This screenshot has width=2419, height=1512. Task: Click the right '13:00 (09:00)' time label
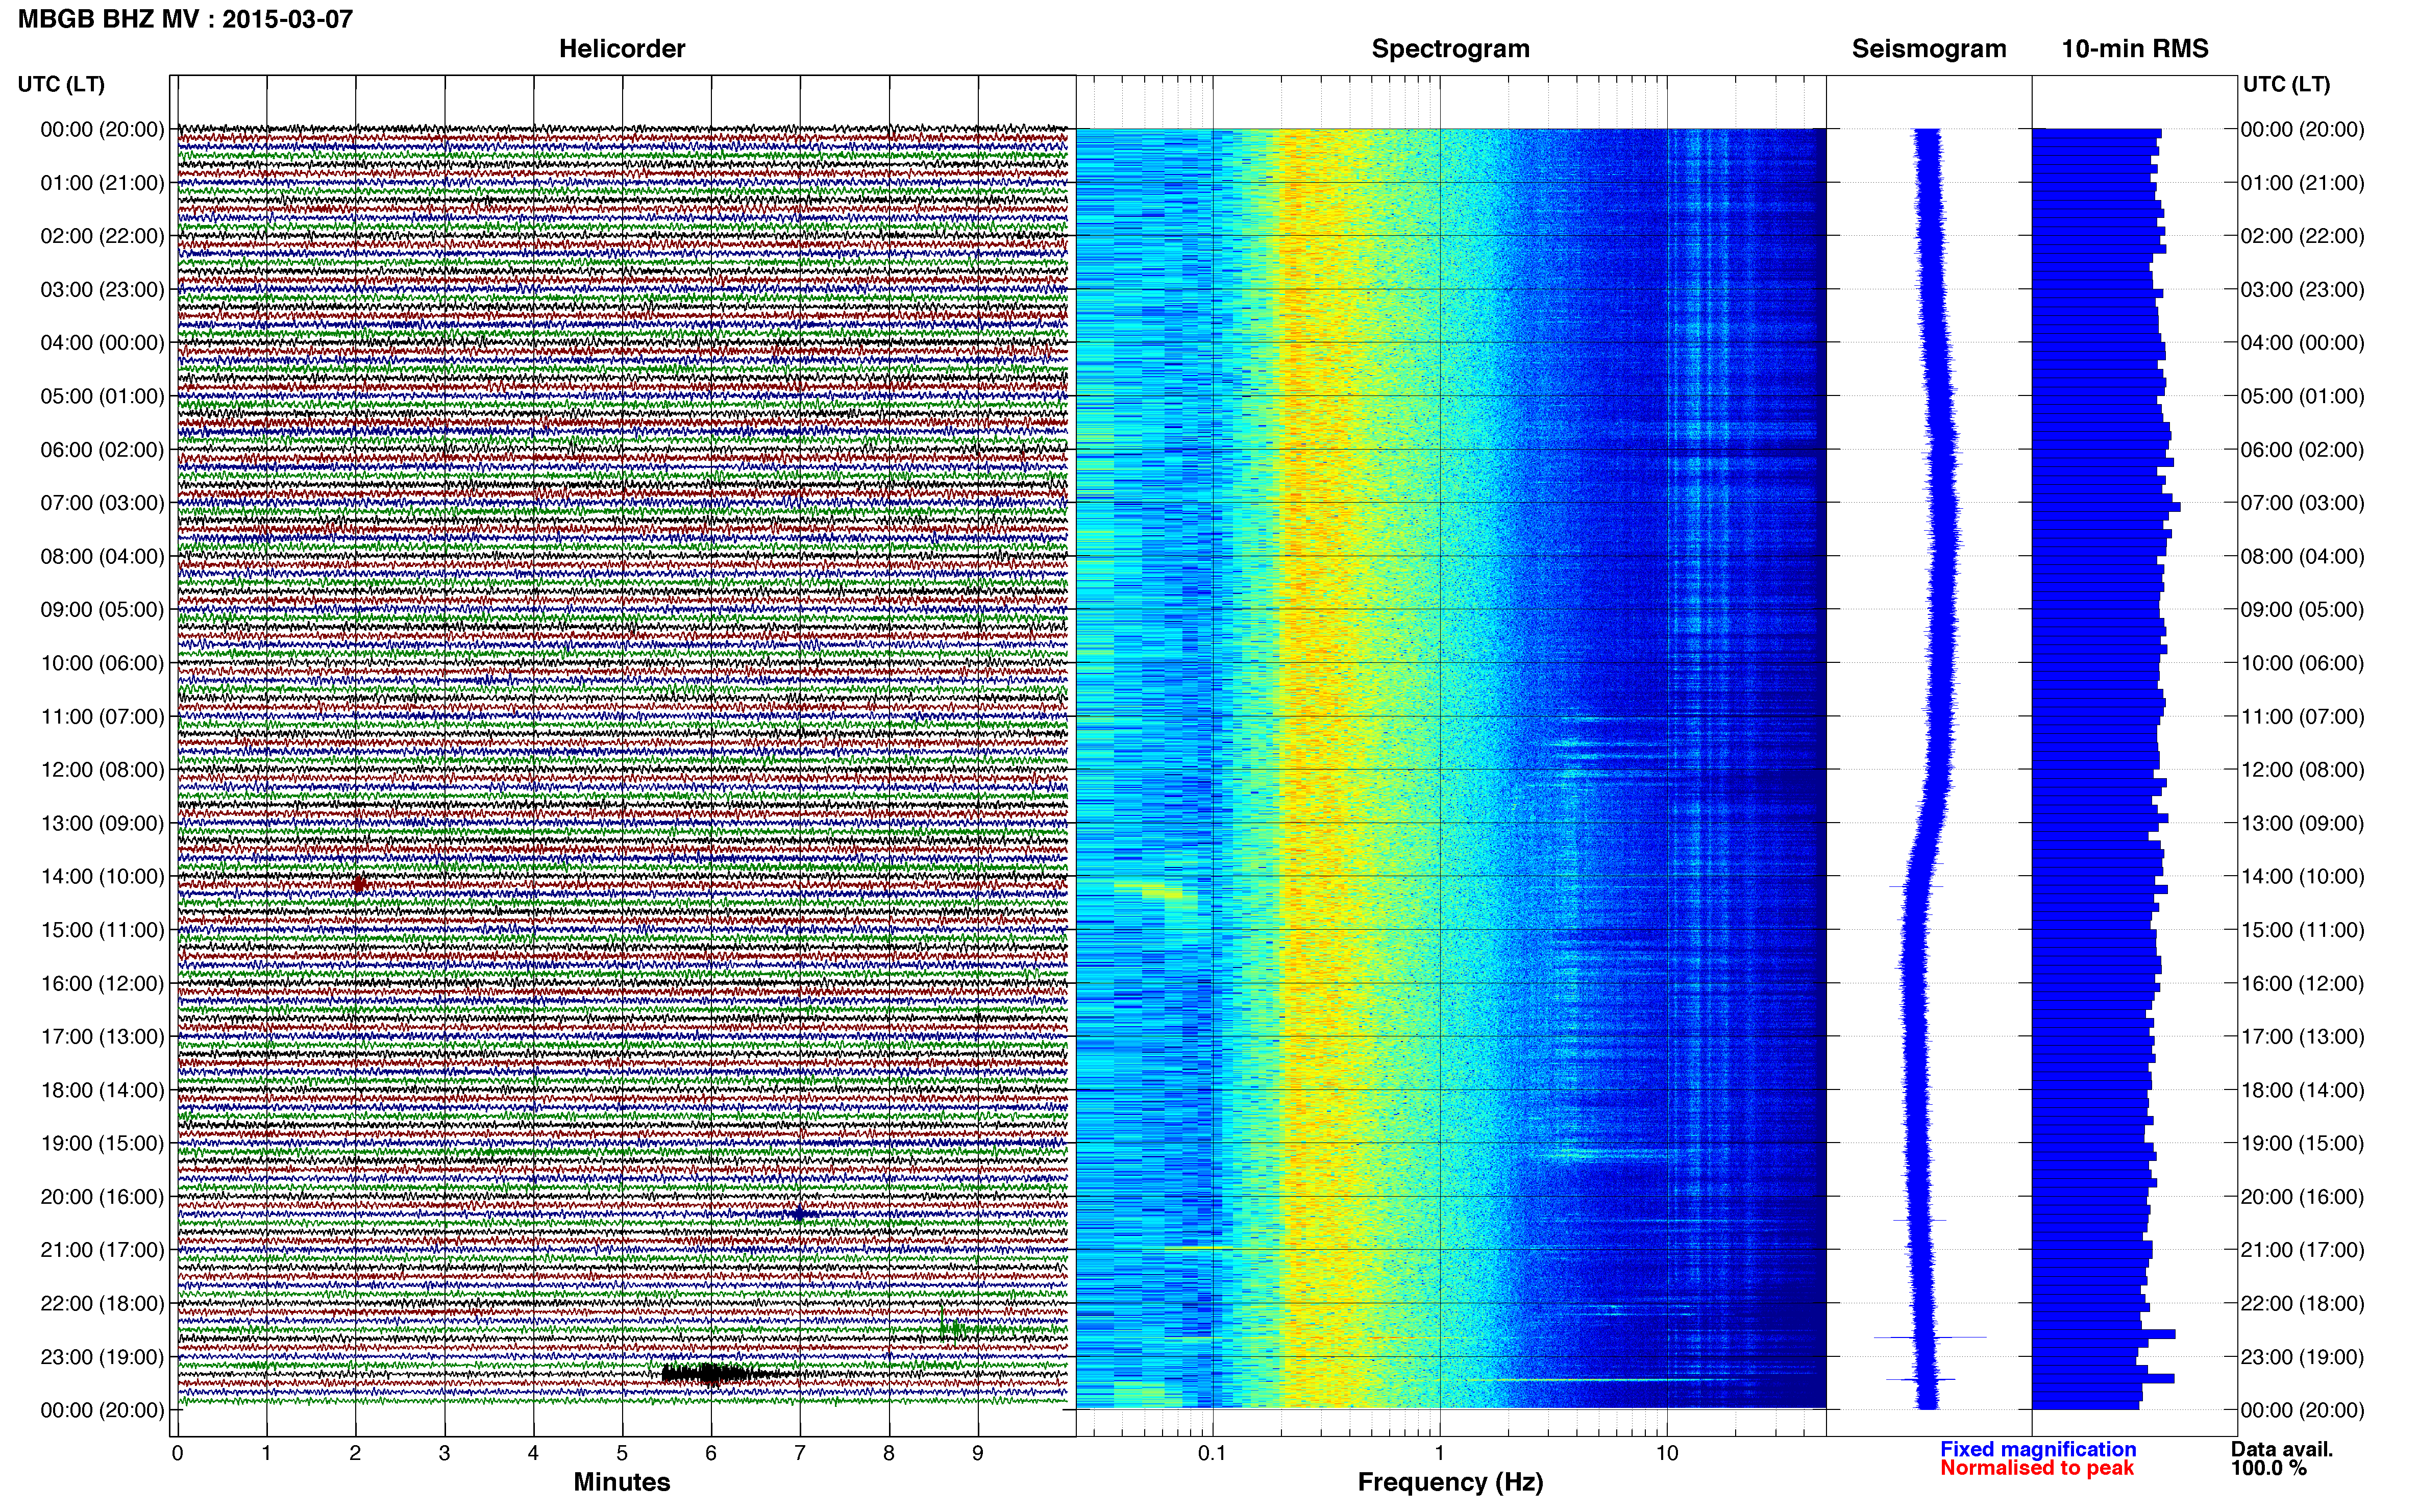(2302, 822)
